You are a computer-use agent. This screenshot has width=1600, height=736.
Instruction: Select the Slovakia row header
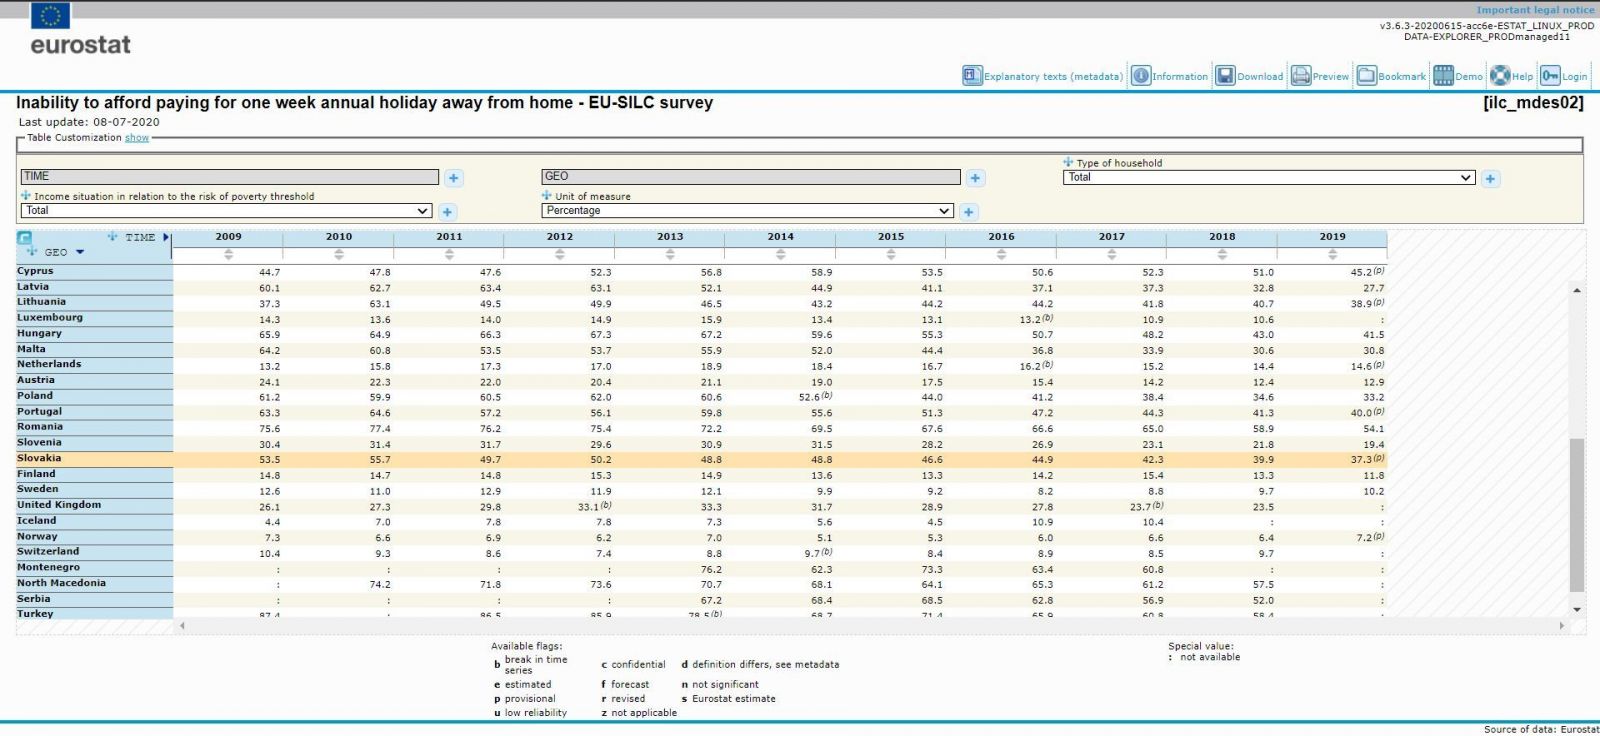95,458
